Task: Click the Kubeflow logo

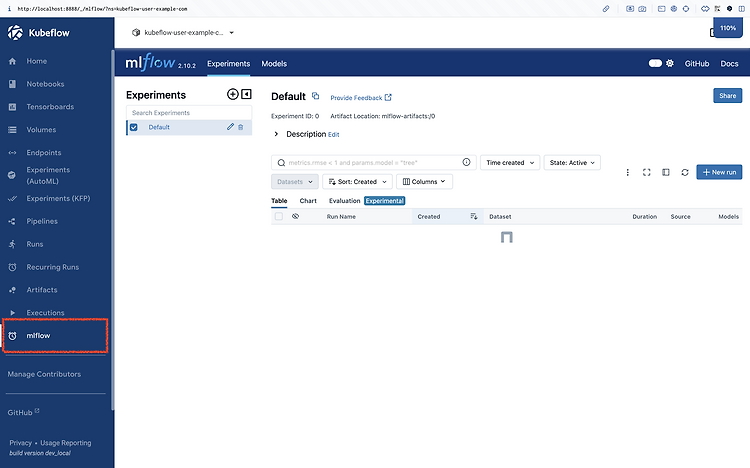Action: pos(39,33)
